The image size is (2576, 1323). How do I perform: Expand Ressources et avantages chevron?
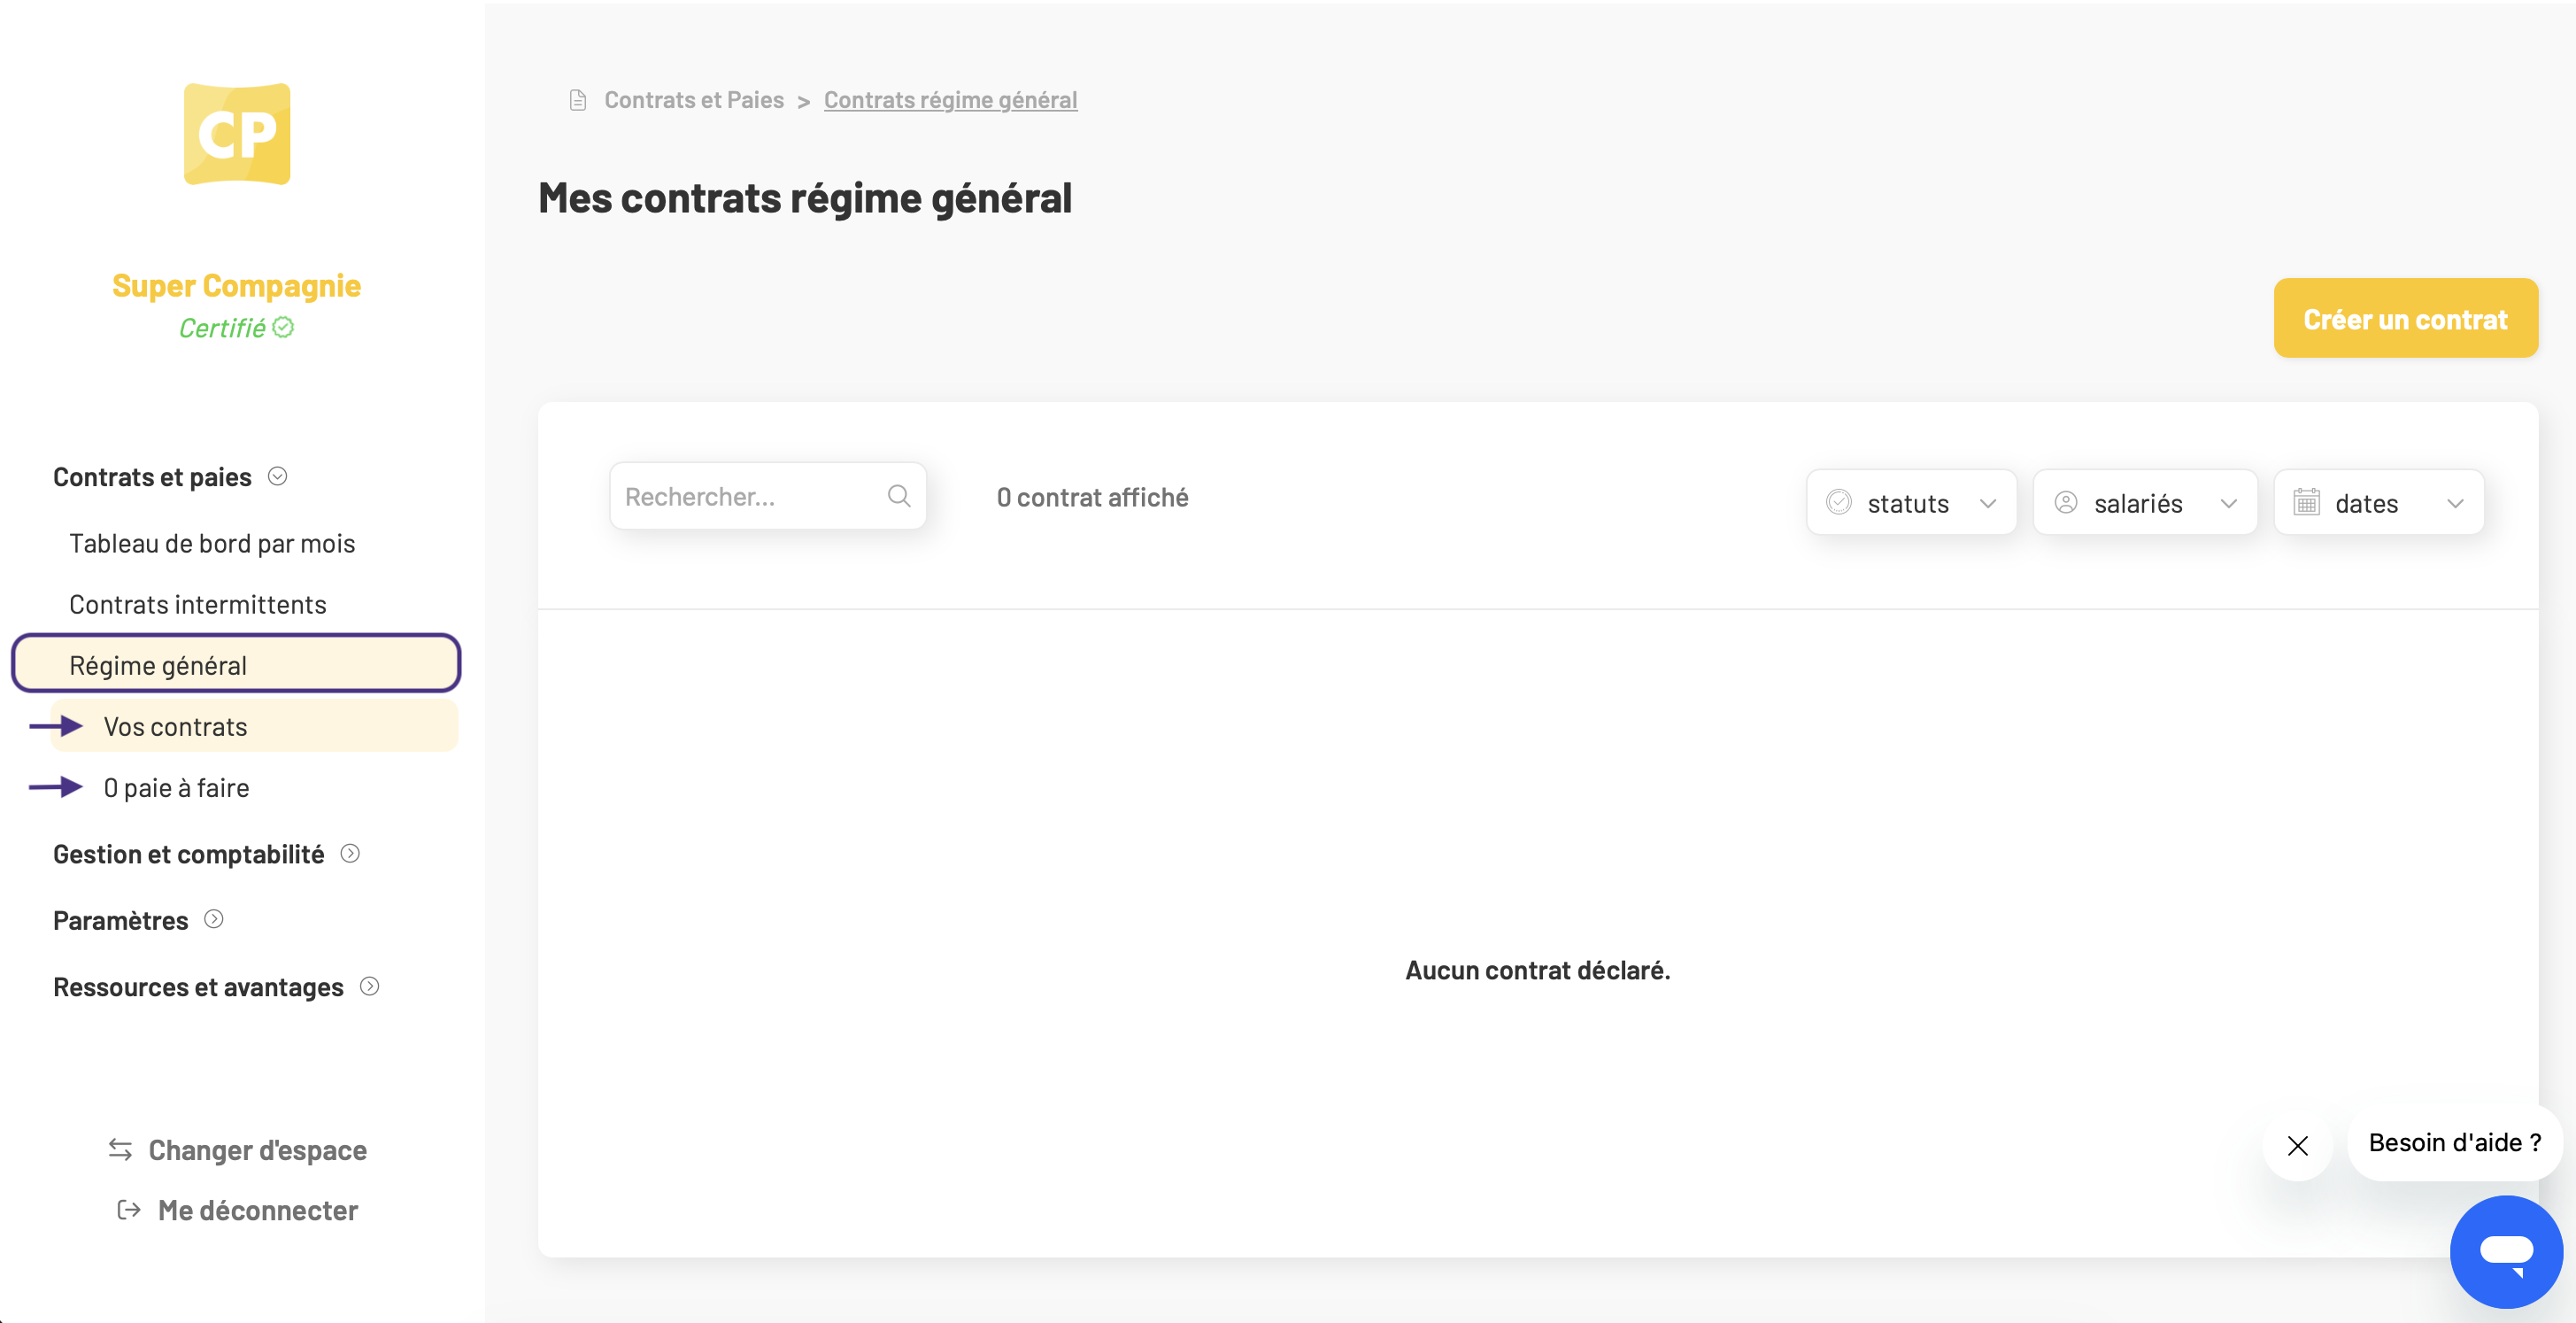pos(370,986)
